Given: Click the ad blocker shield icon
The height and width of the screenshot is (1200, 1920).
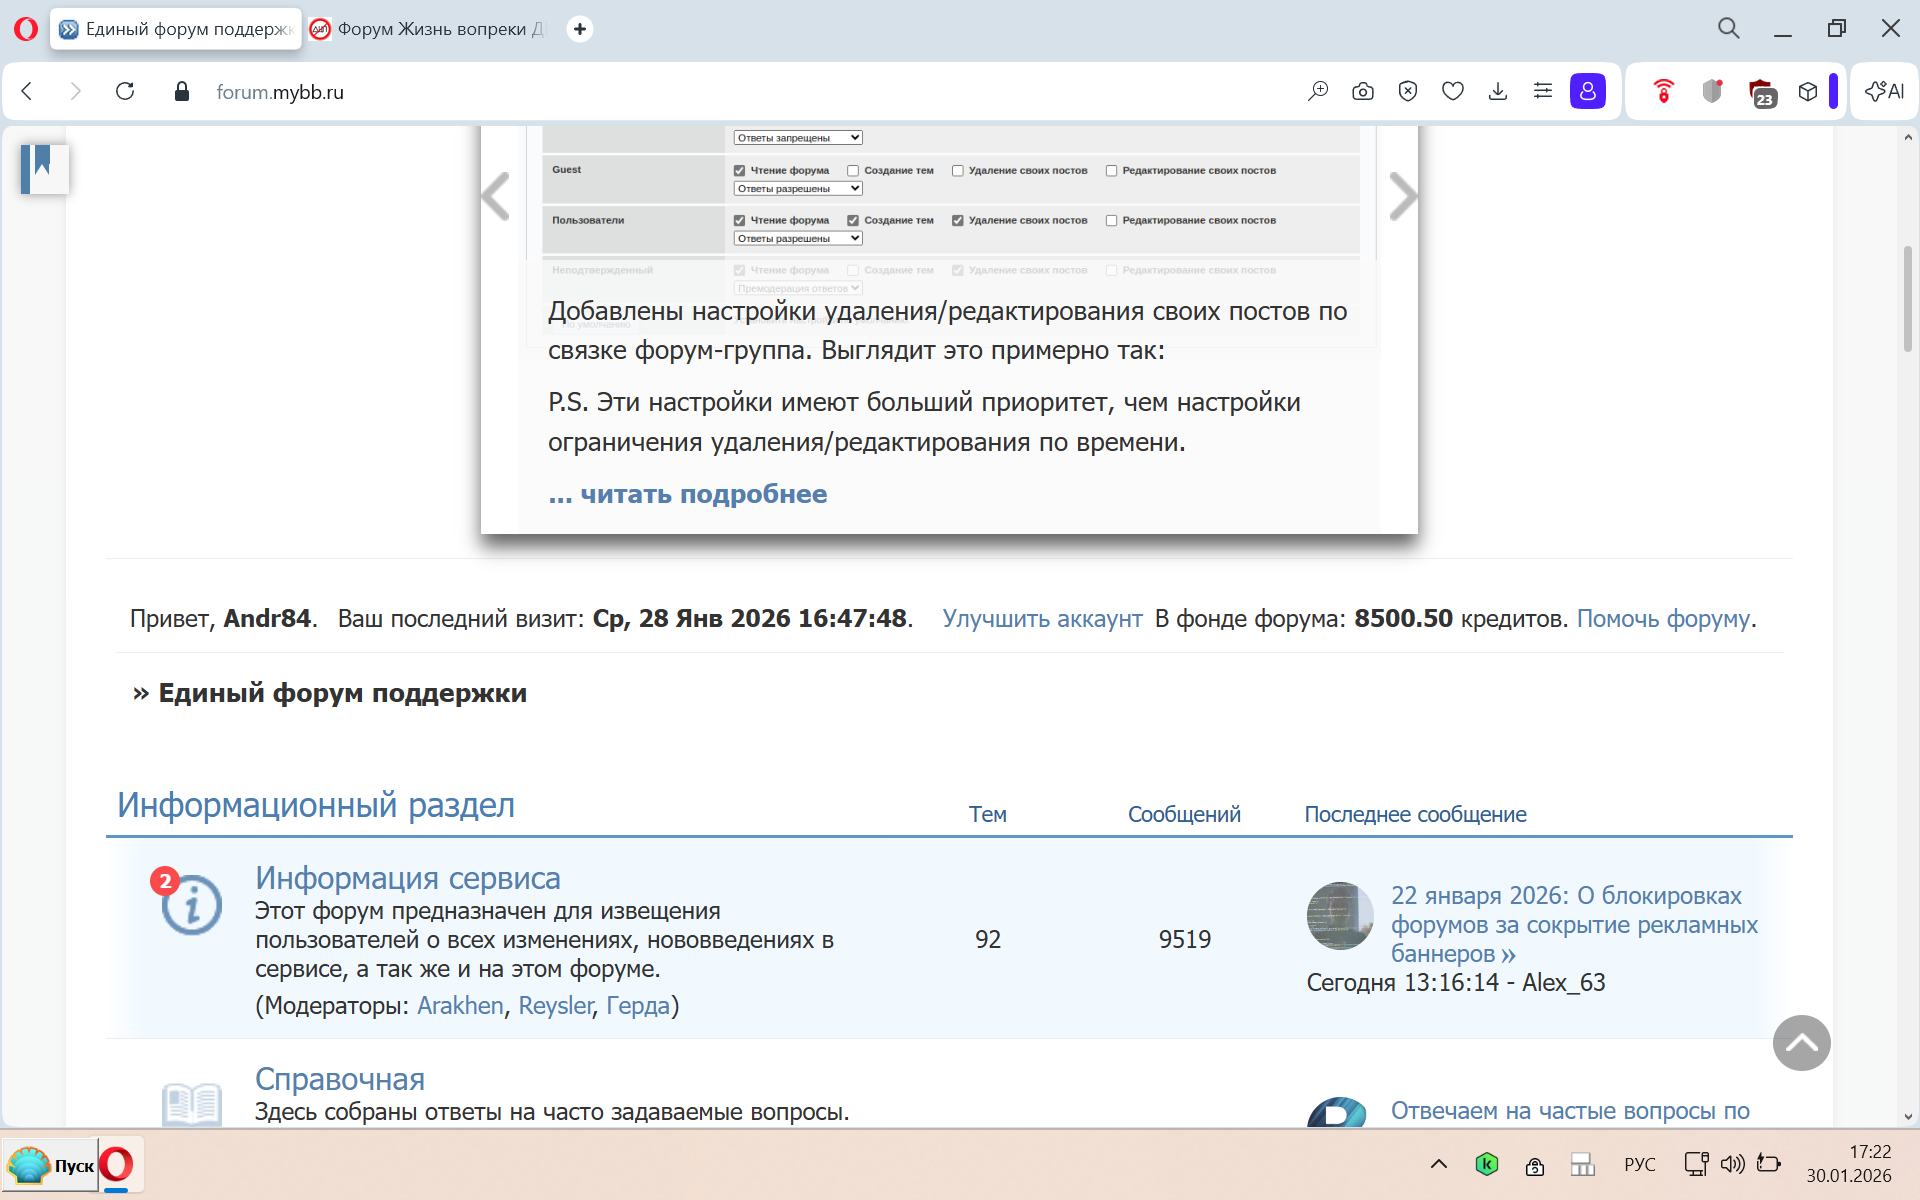Looking at the screenshot, I should [x=1407, y=92].
